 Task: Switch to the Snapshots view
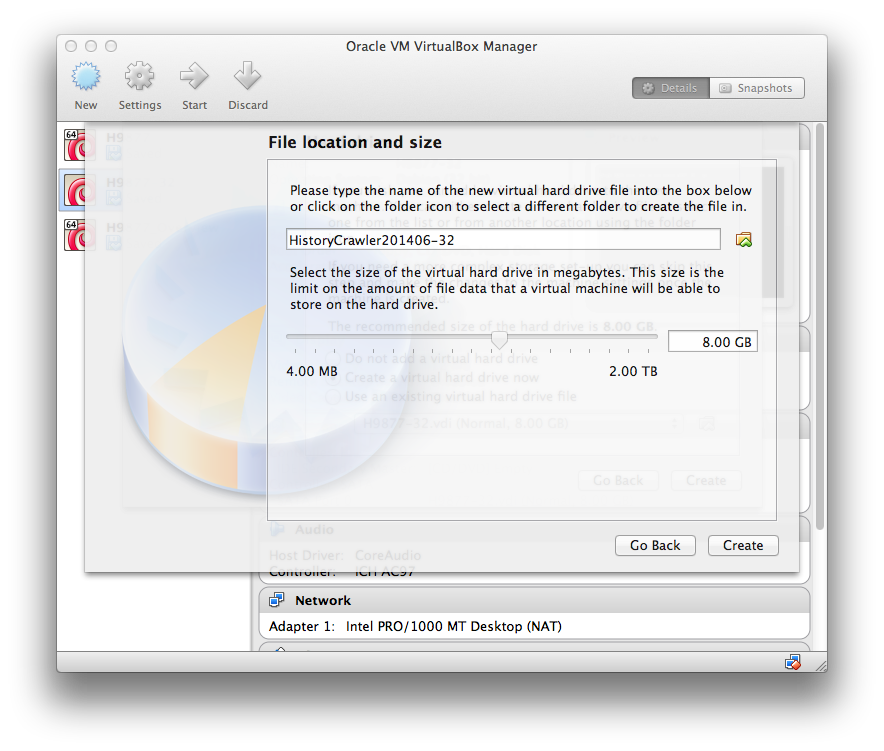[756, 88]
